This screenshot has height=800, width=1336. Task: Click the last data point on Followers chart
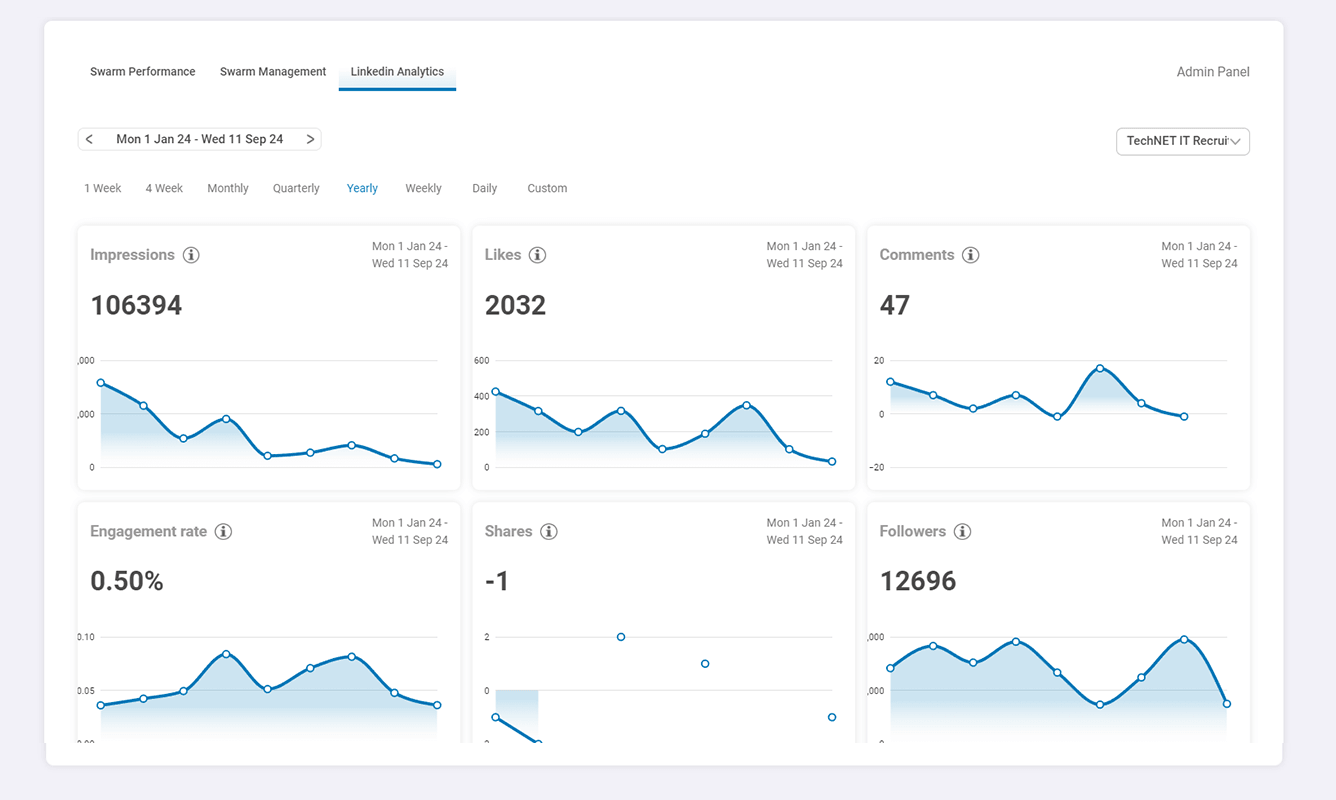pyautogui.click(x=1227, y=704)
